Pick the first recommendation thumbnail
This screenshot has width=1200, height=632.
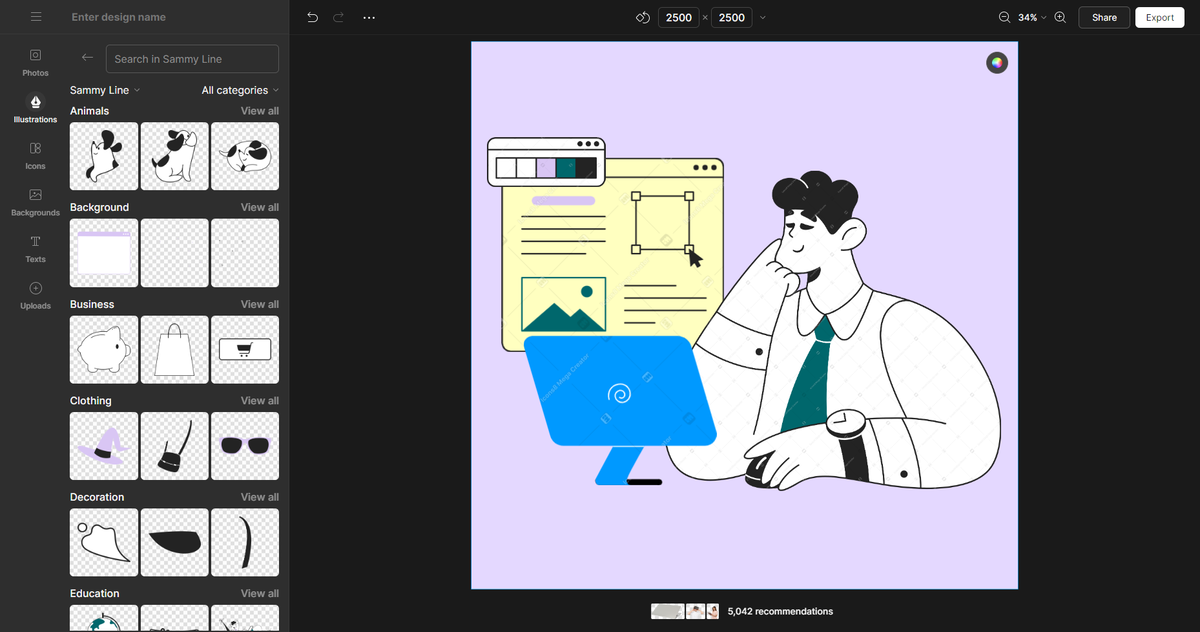pyautogui.click(x=667, y=611)
